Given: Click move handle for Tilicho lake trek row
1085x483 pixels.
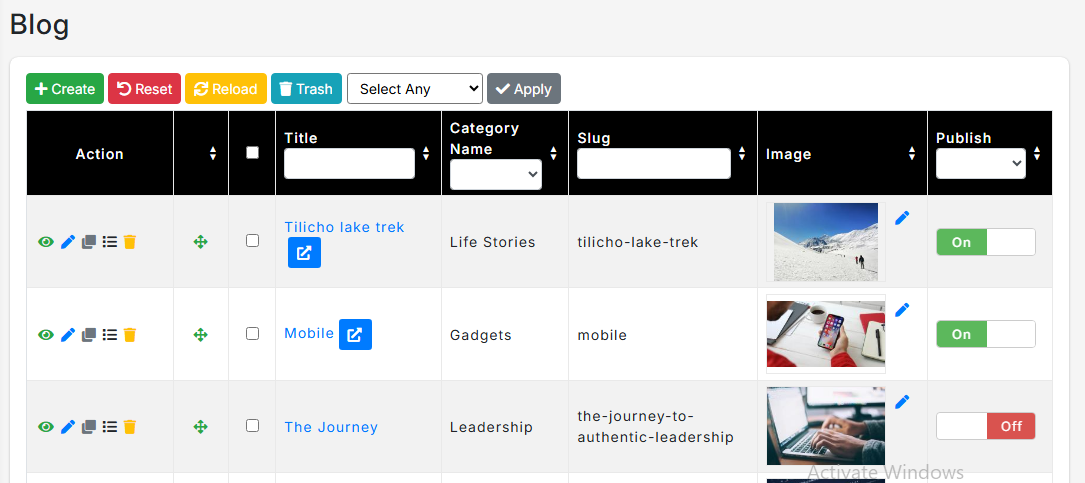Looking at the screenshot, I should pyautogui.click(x=201, y=242).
